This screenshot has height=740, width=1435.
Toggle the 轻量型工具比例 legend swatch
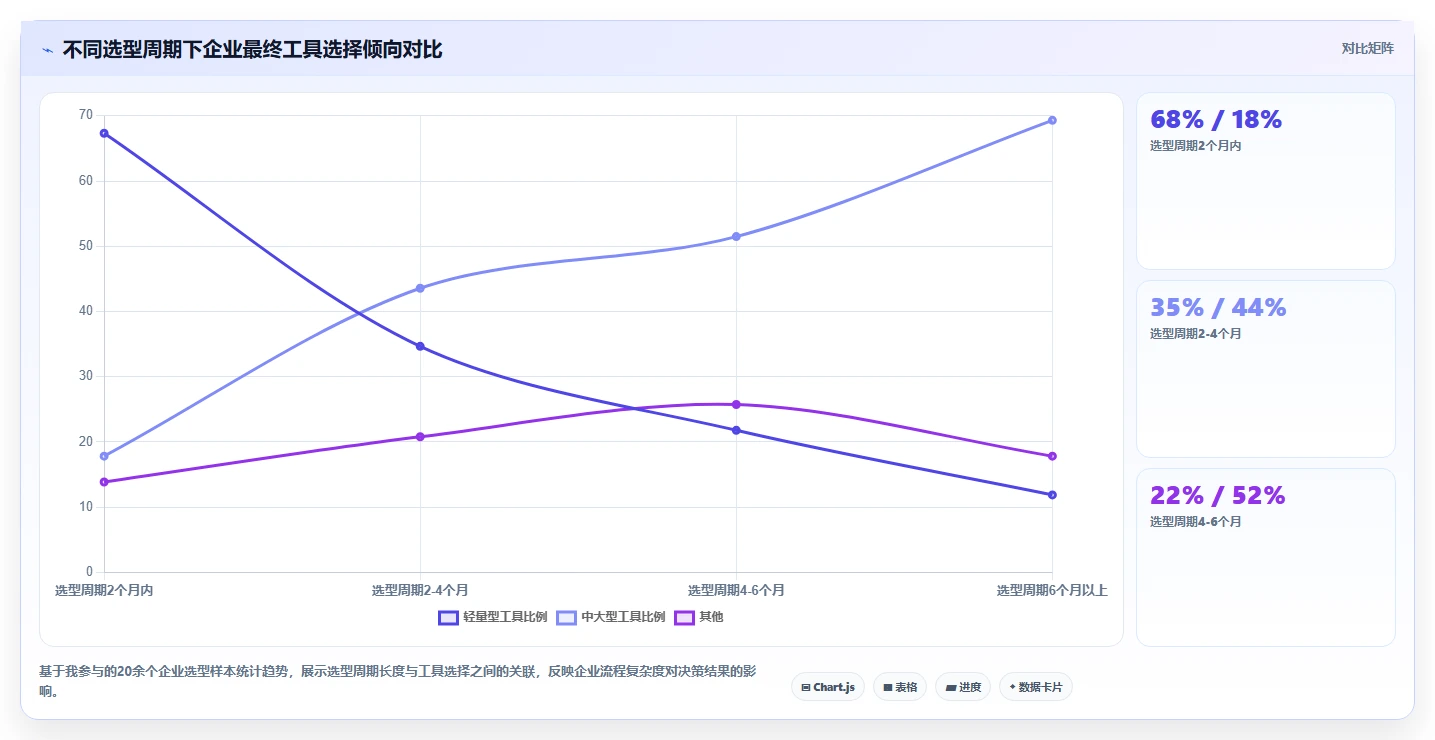[449, 617]
